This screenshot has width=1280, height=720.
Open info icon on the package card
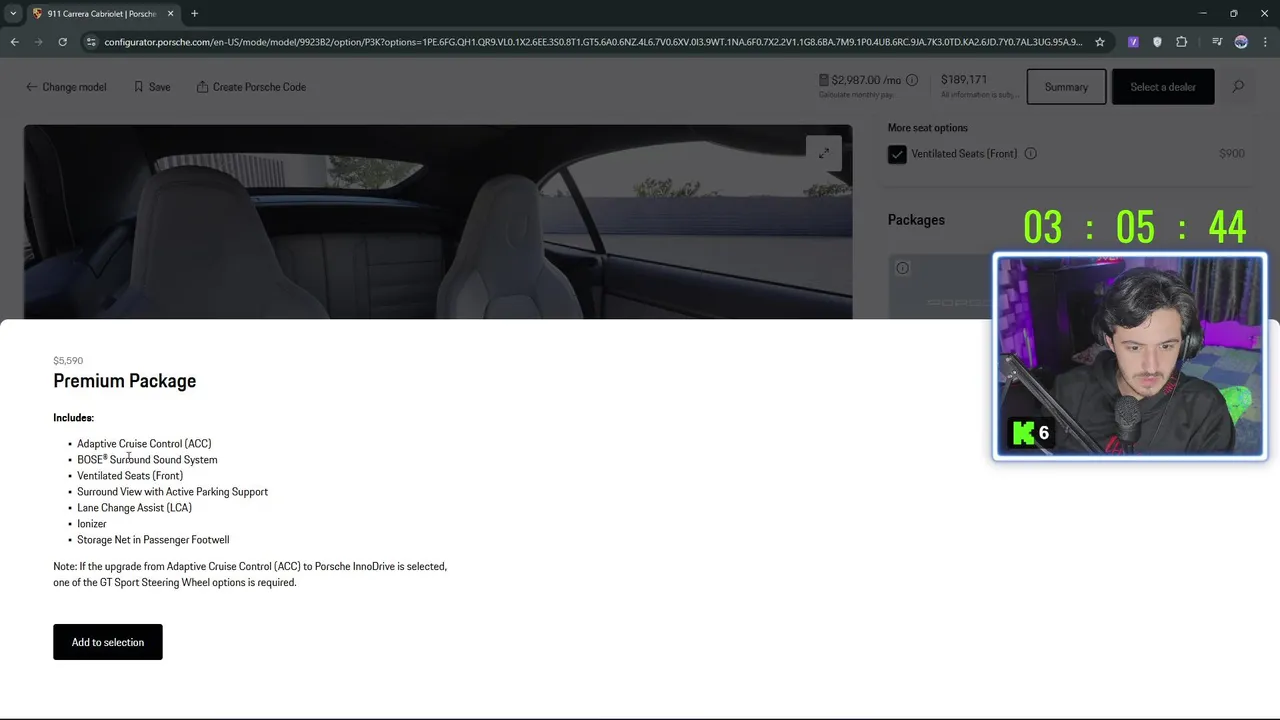[902, 268]
